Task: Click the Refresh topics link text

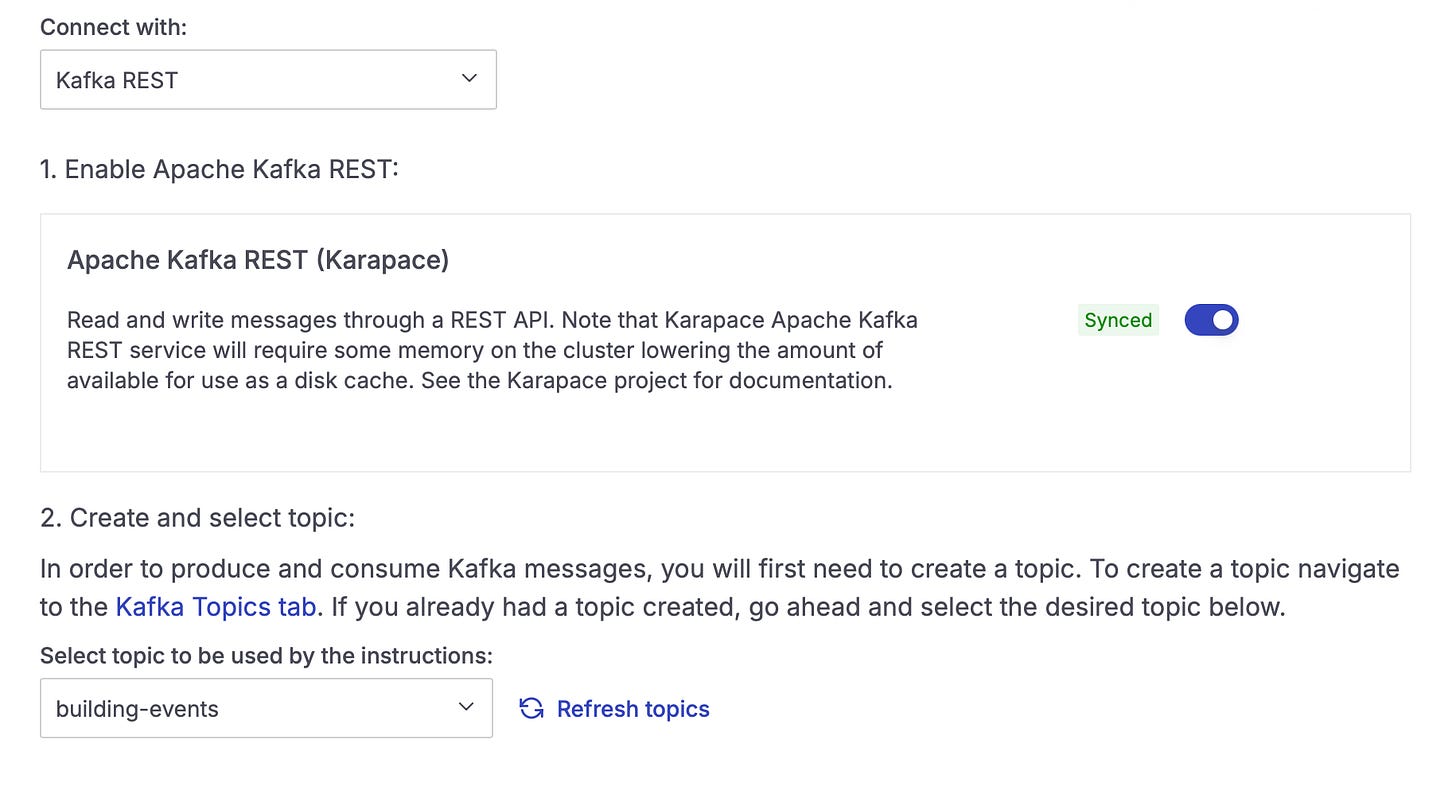Action: (x=633, y=709)
